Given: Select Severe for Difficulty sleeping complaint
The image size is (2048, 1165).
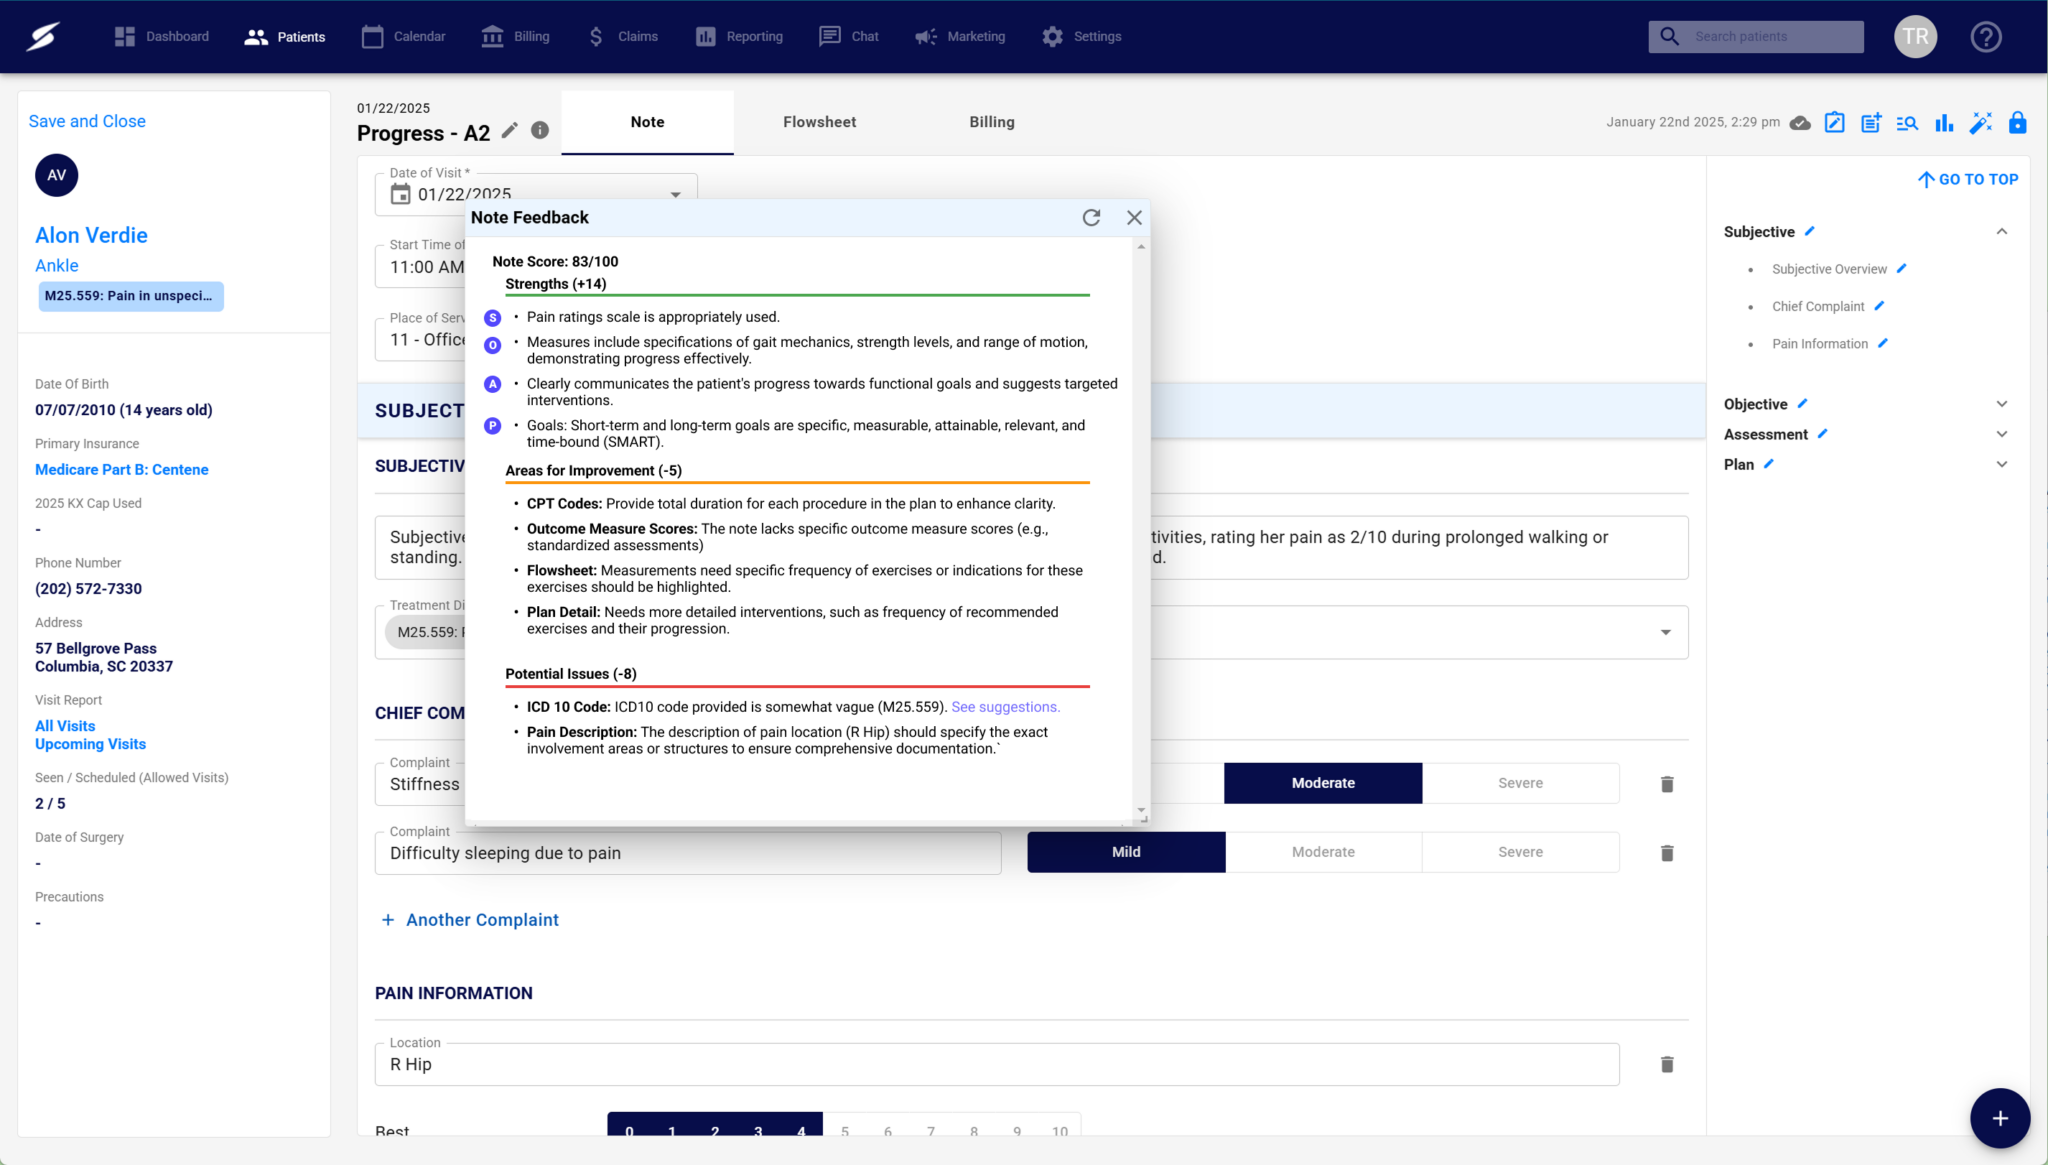Looking at the screenshot, I should point(1519,852).
